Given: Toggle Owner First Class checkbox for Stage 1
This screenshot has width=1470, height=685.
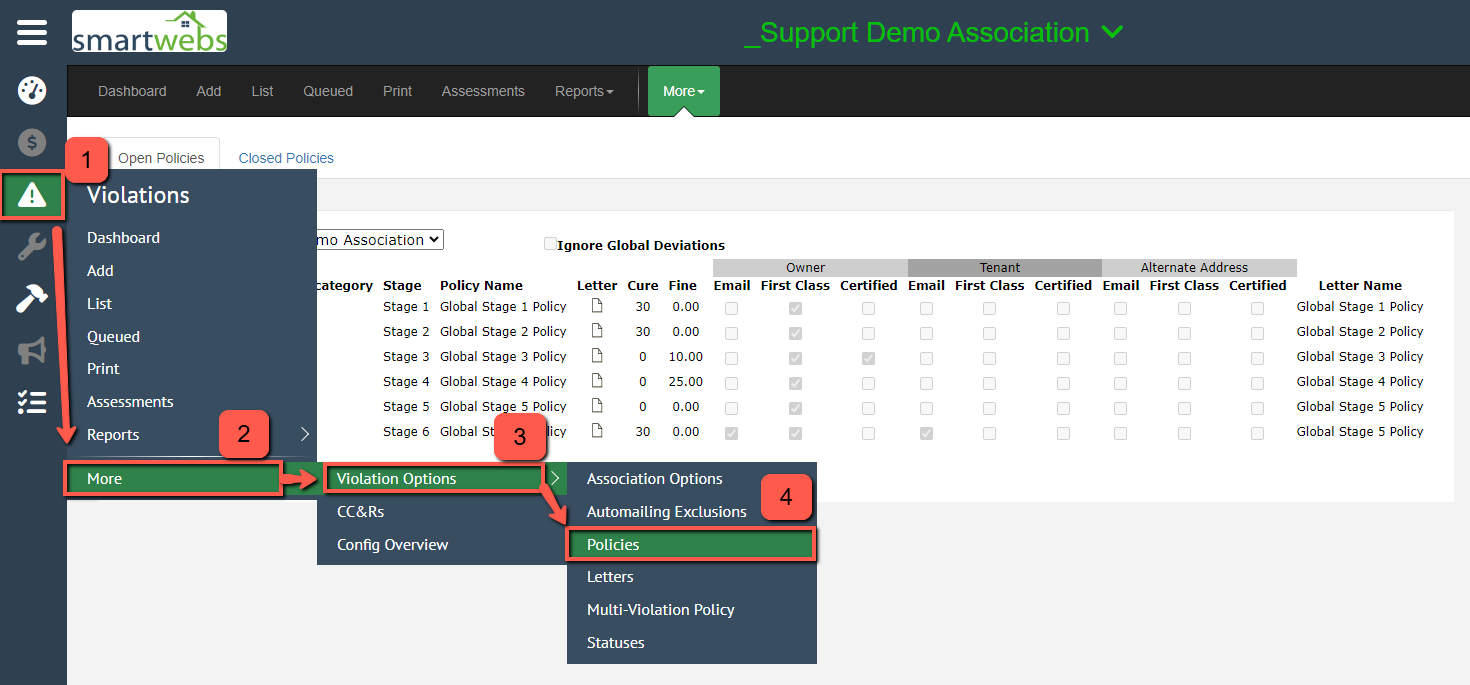Looking at the screenshot, I should [795, 308].
